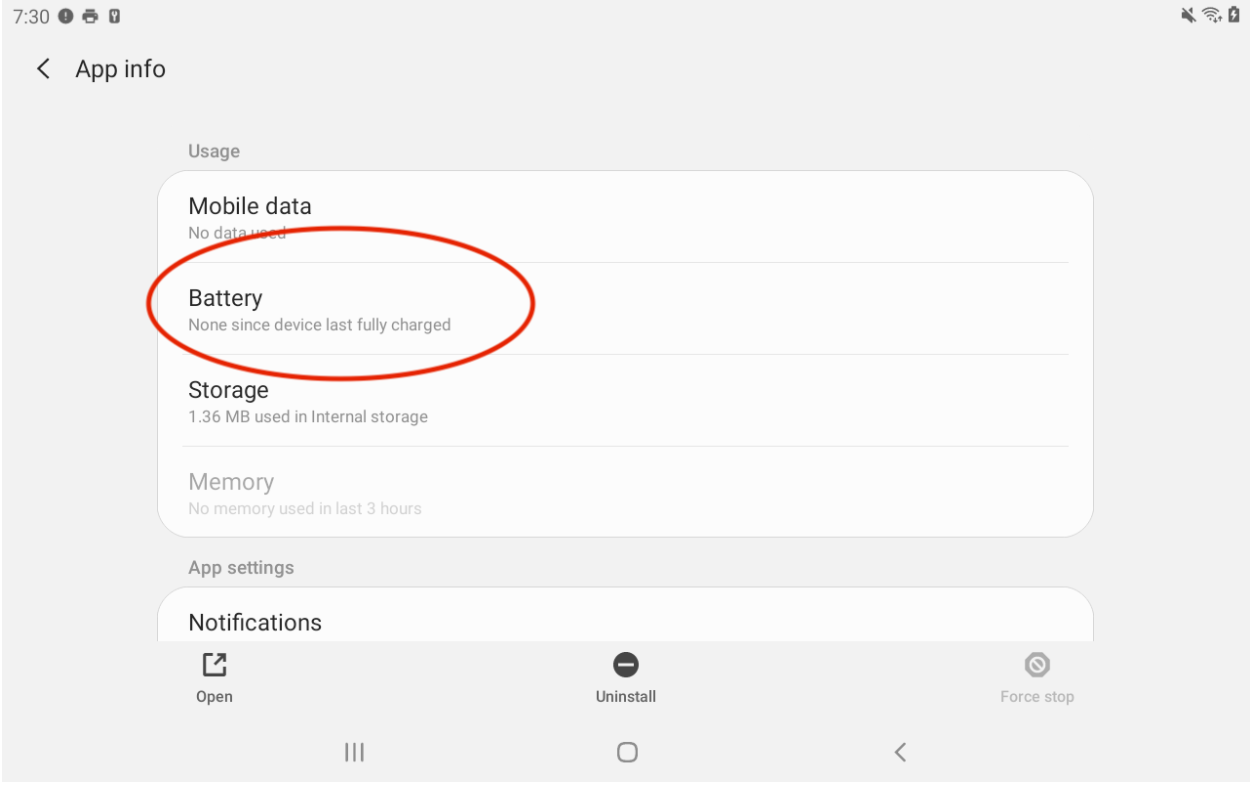Tap the Wi-Fi status bar icon
The image size is (1250, 786).
click(1213, 16)
